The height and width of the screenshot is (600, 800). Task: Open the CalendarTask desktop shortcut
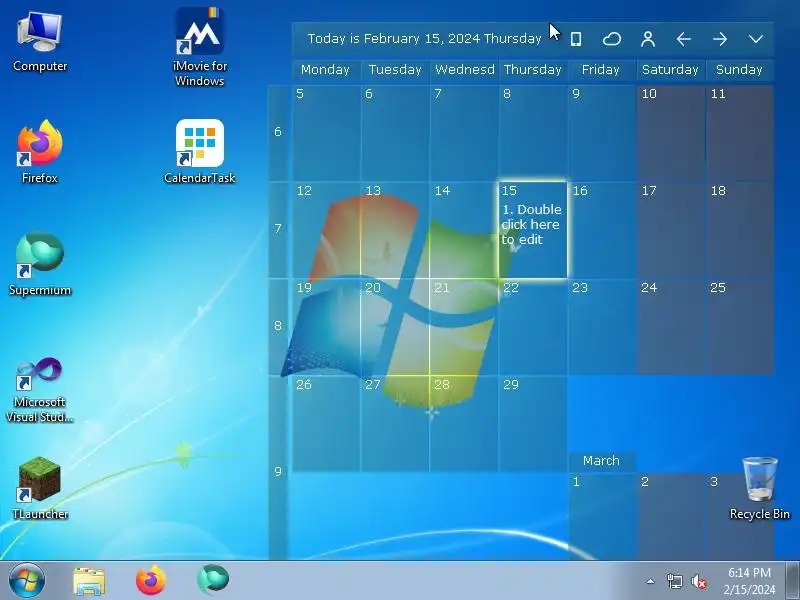pos(199,152)
